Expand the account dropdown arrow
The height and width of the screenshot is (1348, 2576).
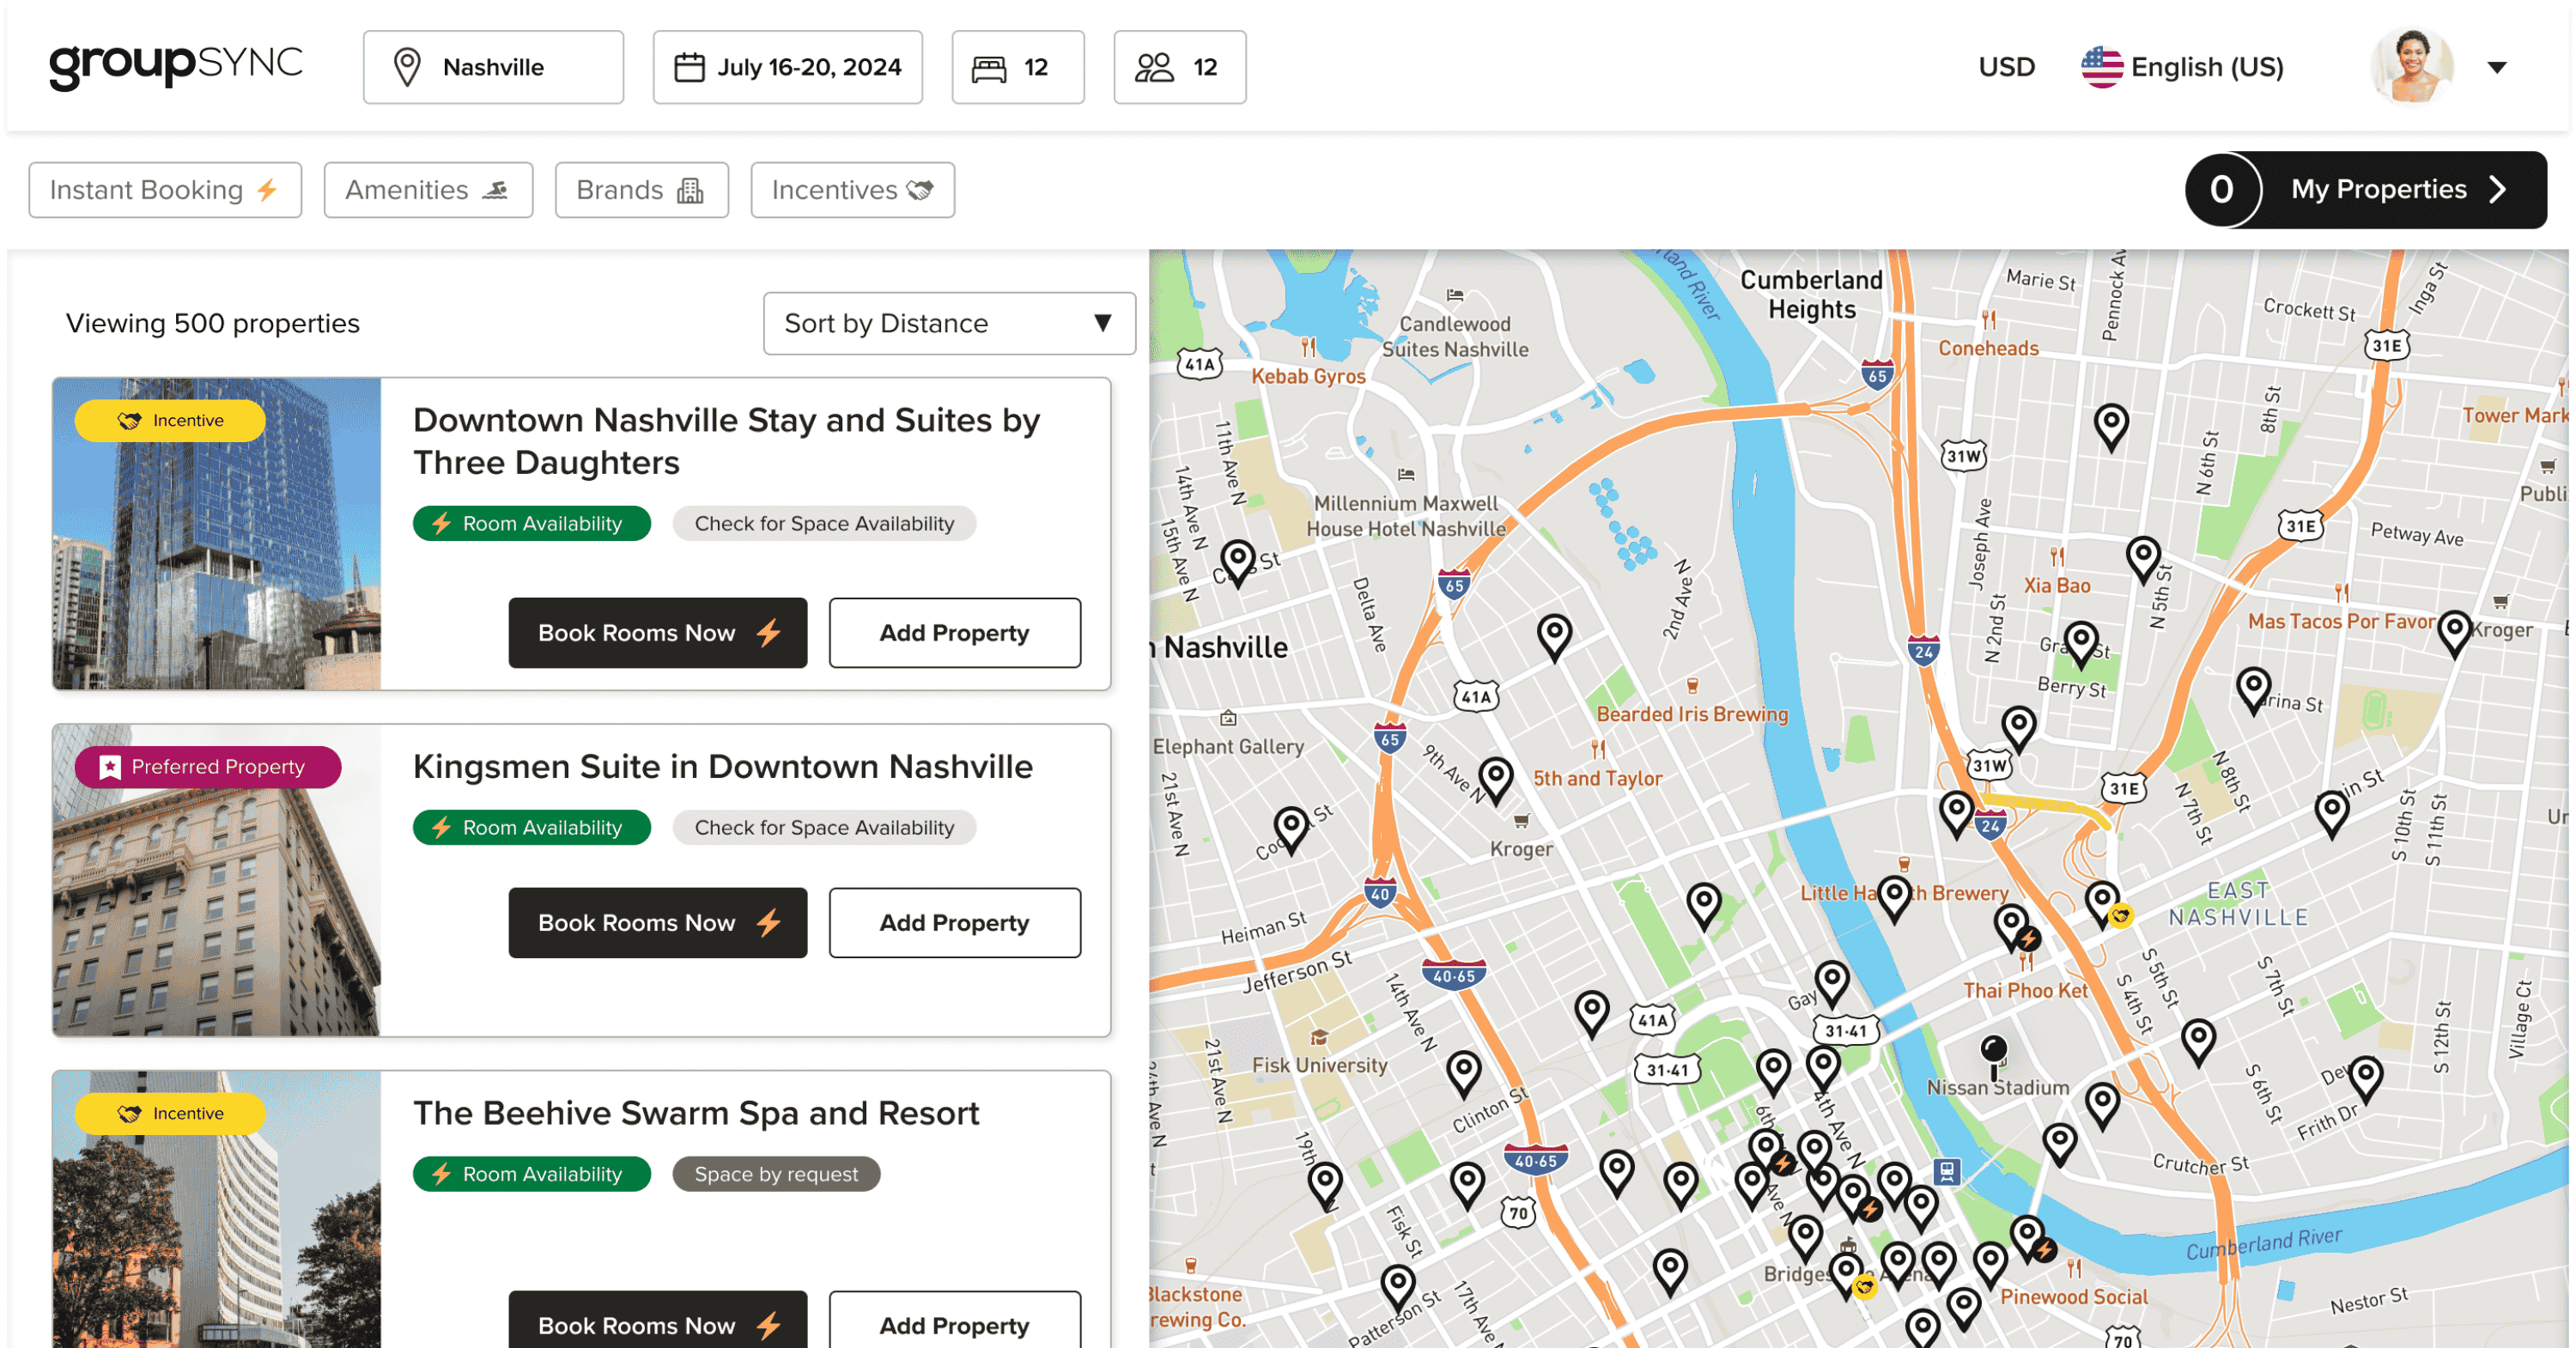click(2497, 68)
